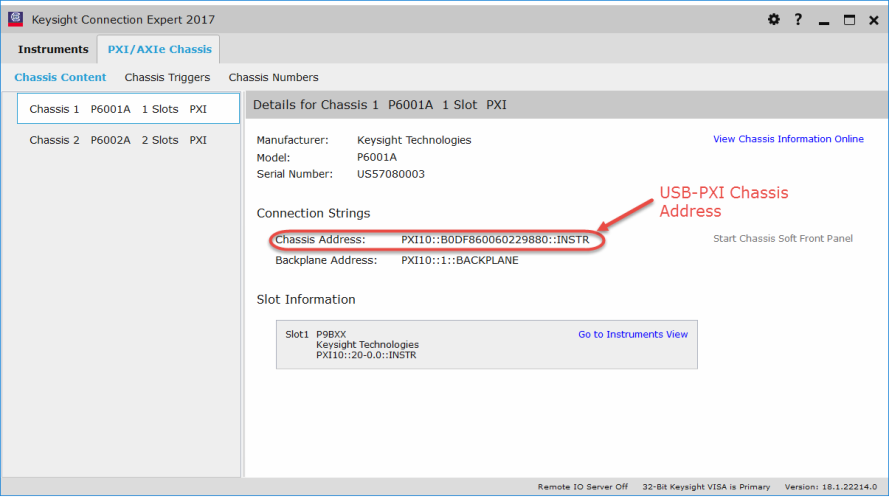
Task: Click the Keysight Technologies manufacturer value
Action: pos(414,140)
